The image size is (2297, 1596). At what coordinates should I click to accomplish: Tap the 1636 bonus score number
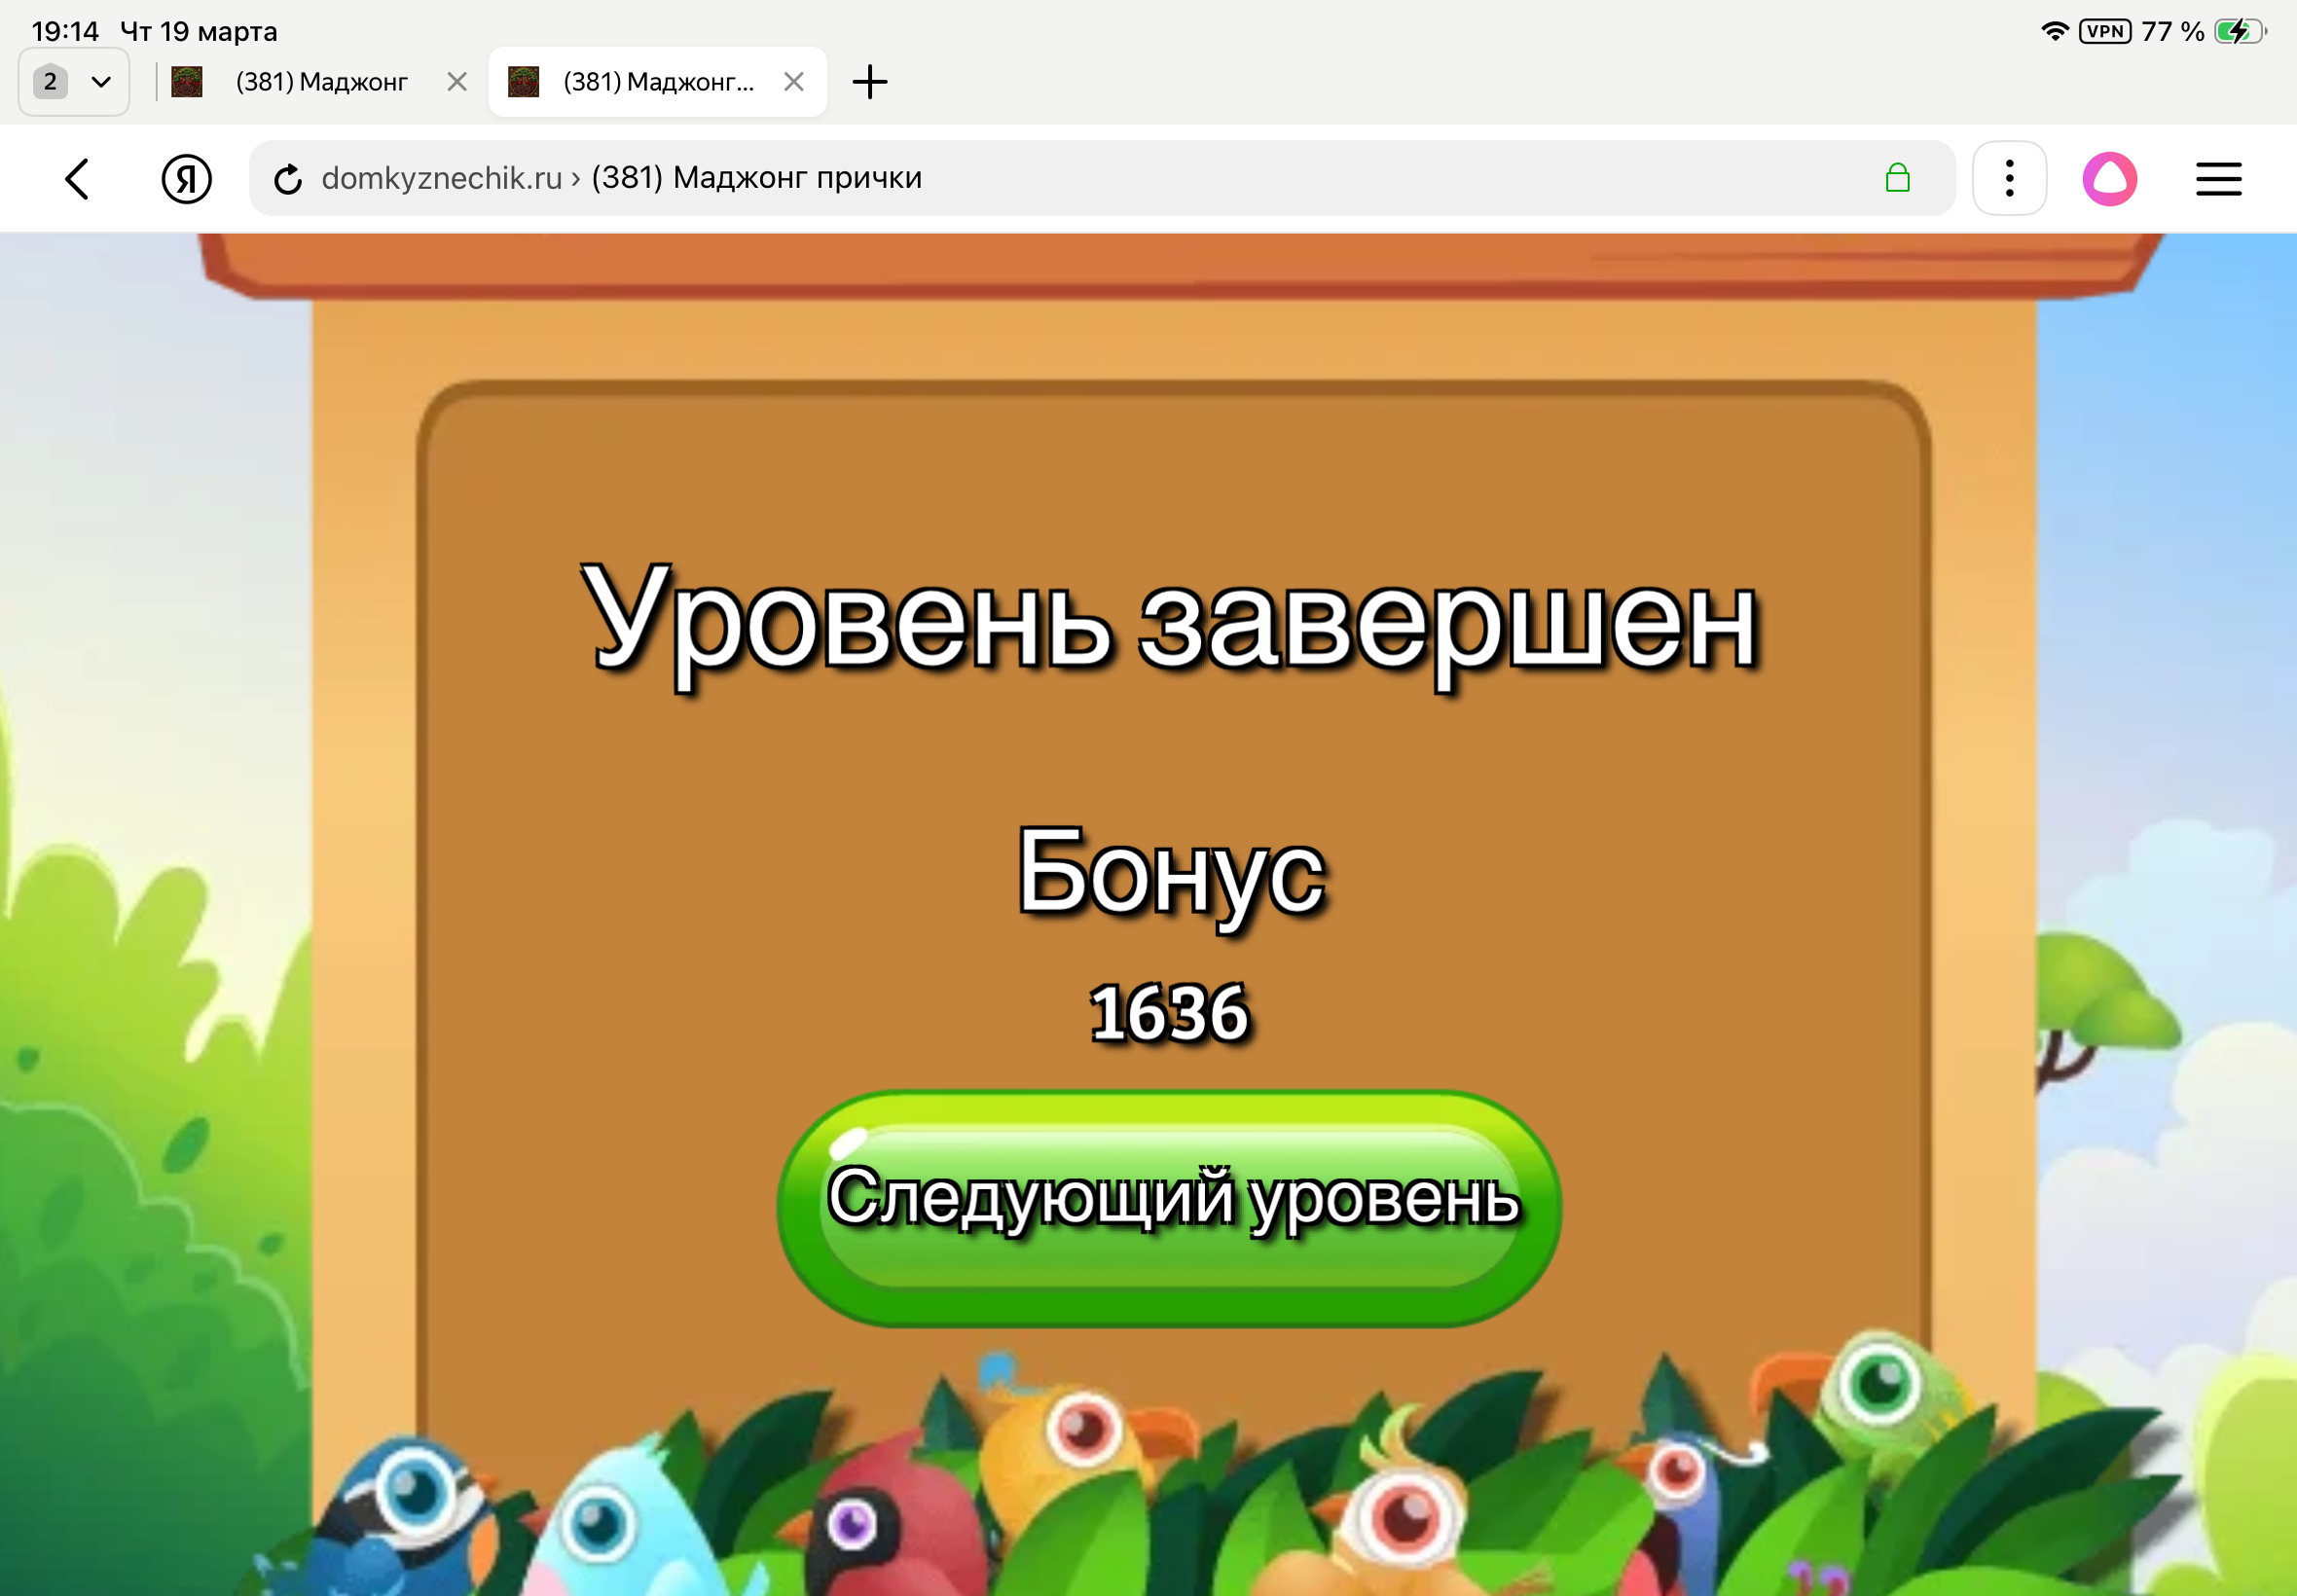pyautogui.click(x=1169, y=1013)
